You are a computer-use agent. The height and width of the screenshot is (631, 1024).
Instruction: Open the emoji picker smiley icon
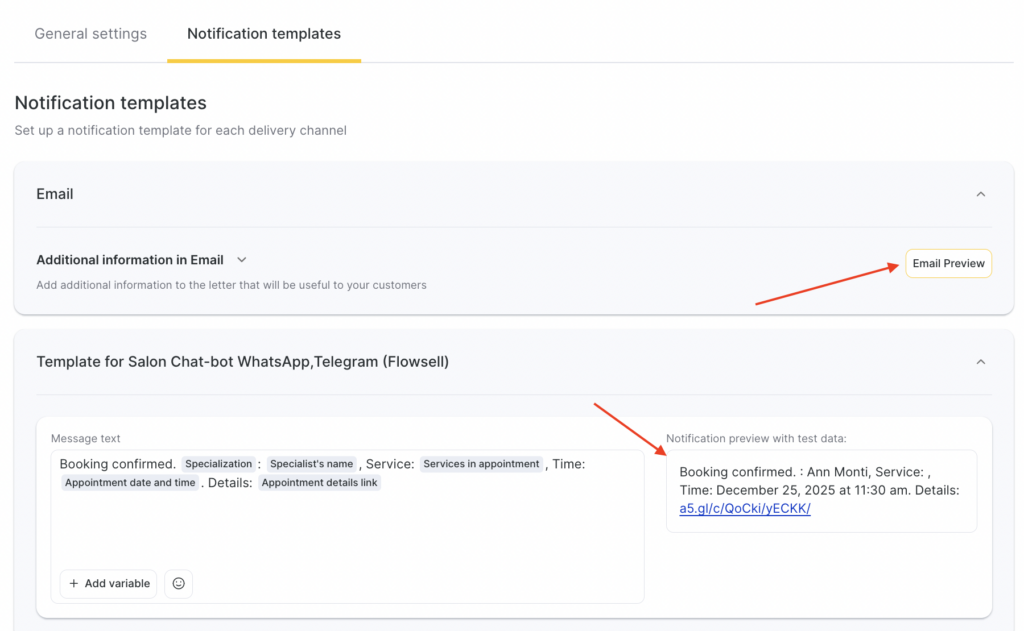tap(179, 584)
